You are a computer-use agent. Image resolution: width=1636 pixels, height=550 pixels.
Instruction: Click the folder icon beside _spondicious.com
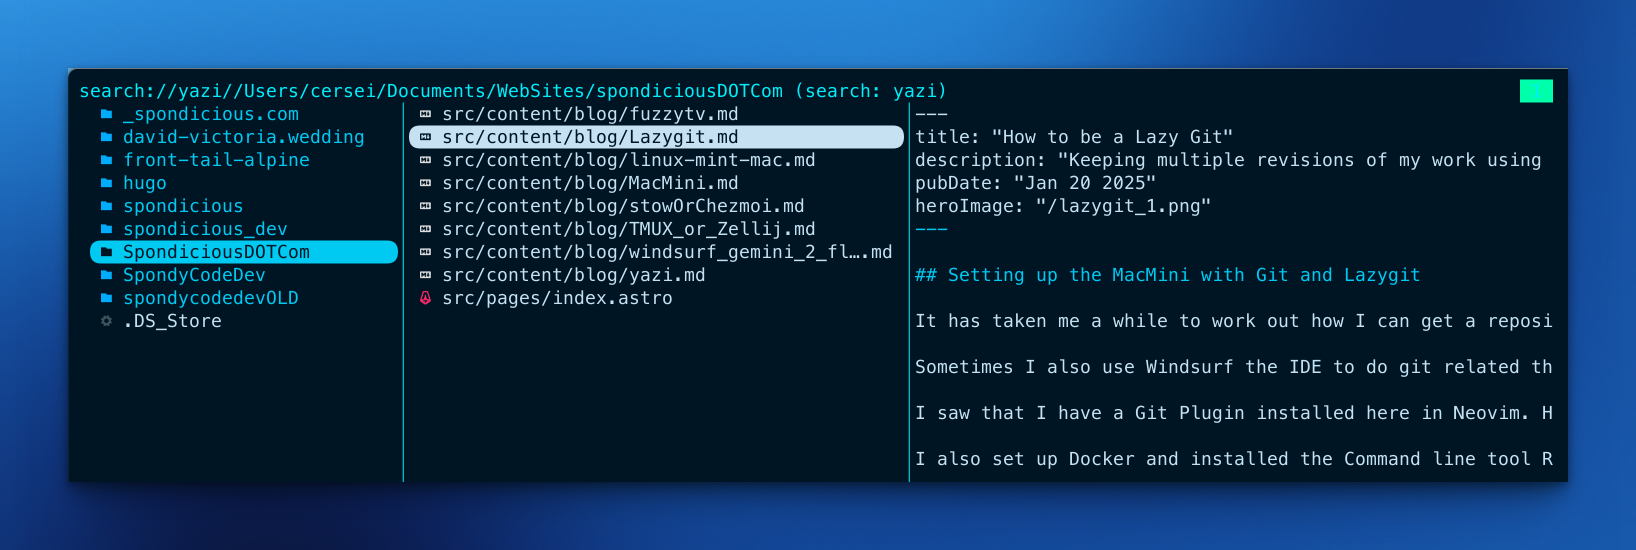tap(106, 114)
